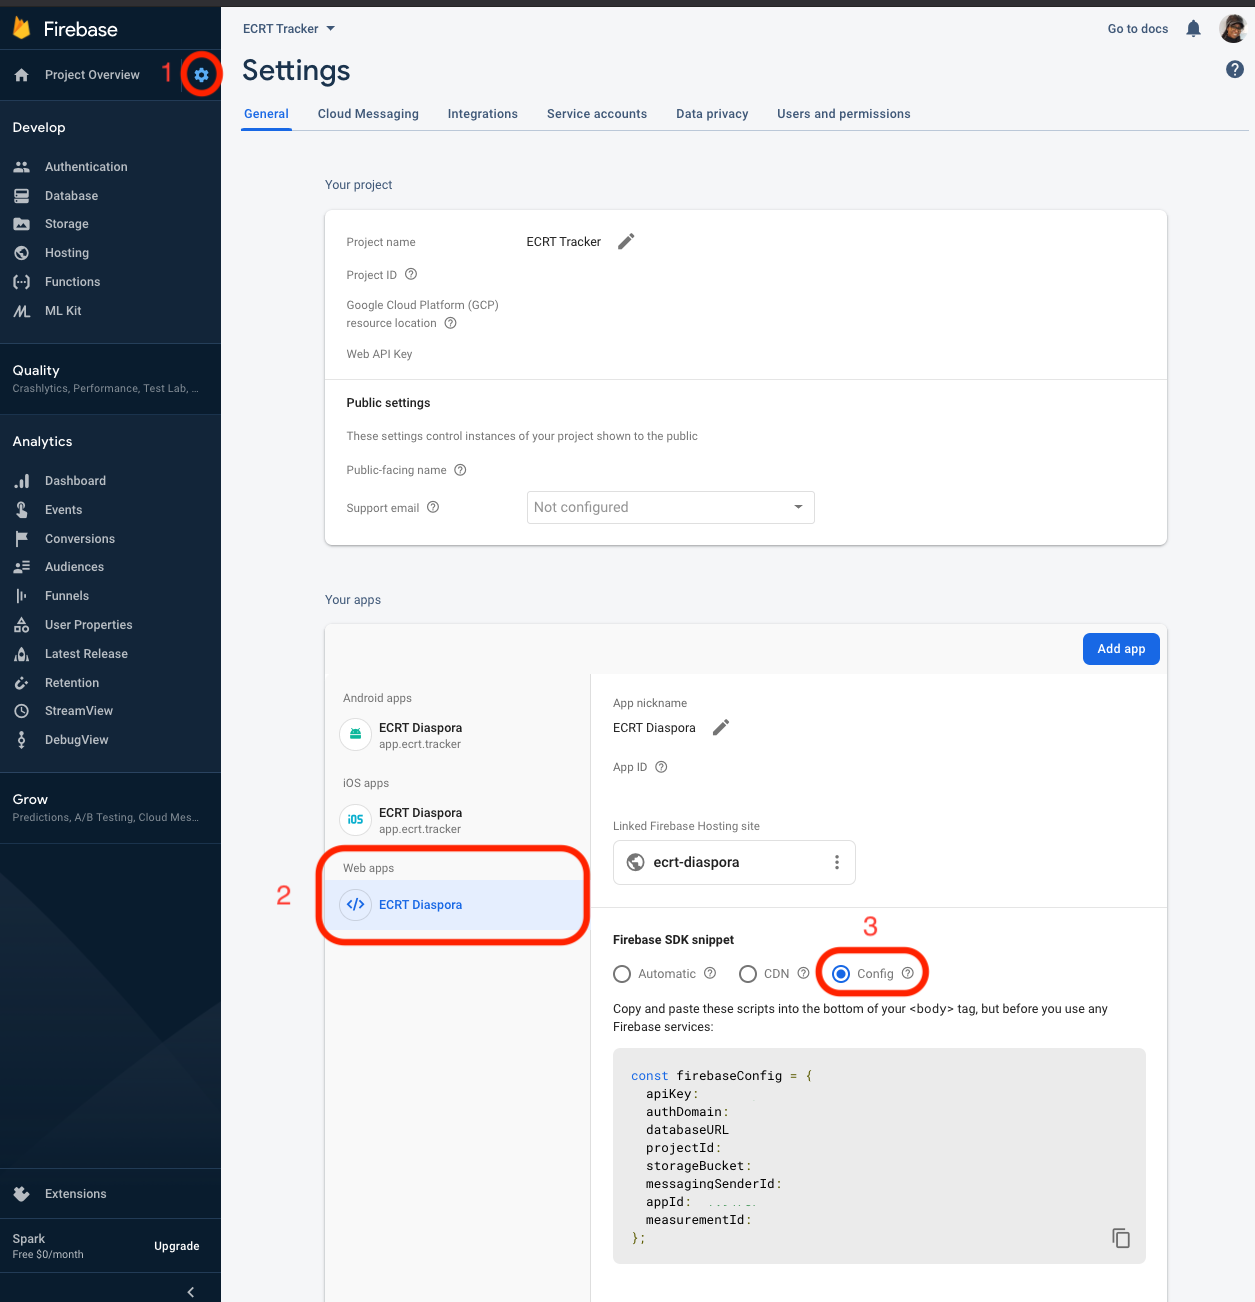Switch to Cloud Messaging tab

pos(368,114)
